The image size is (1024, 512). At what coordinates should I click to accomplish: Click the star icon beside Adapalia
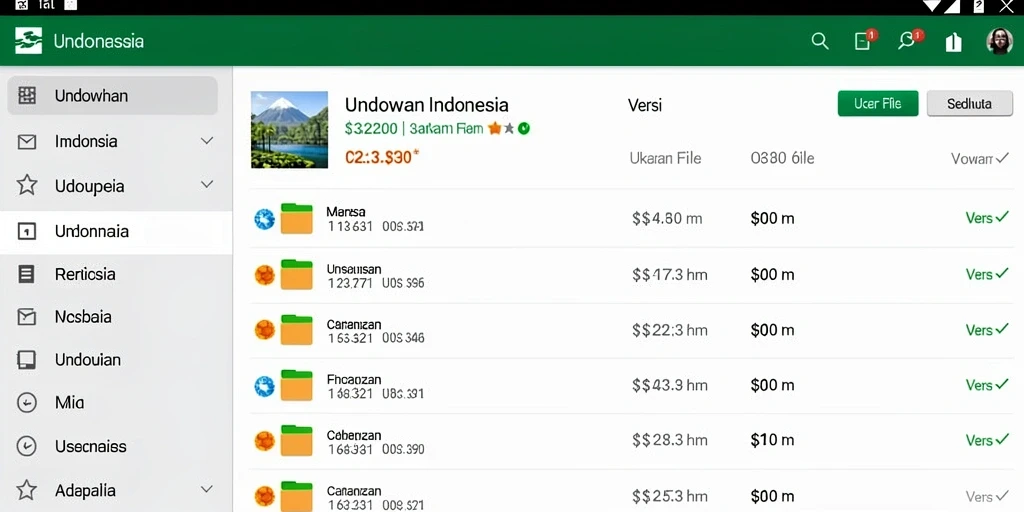click(x=27, y=490)
